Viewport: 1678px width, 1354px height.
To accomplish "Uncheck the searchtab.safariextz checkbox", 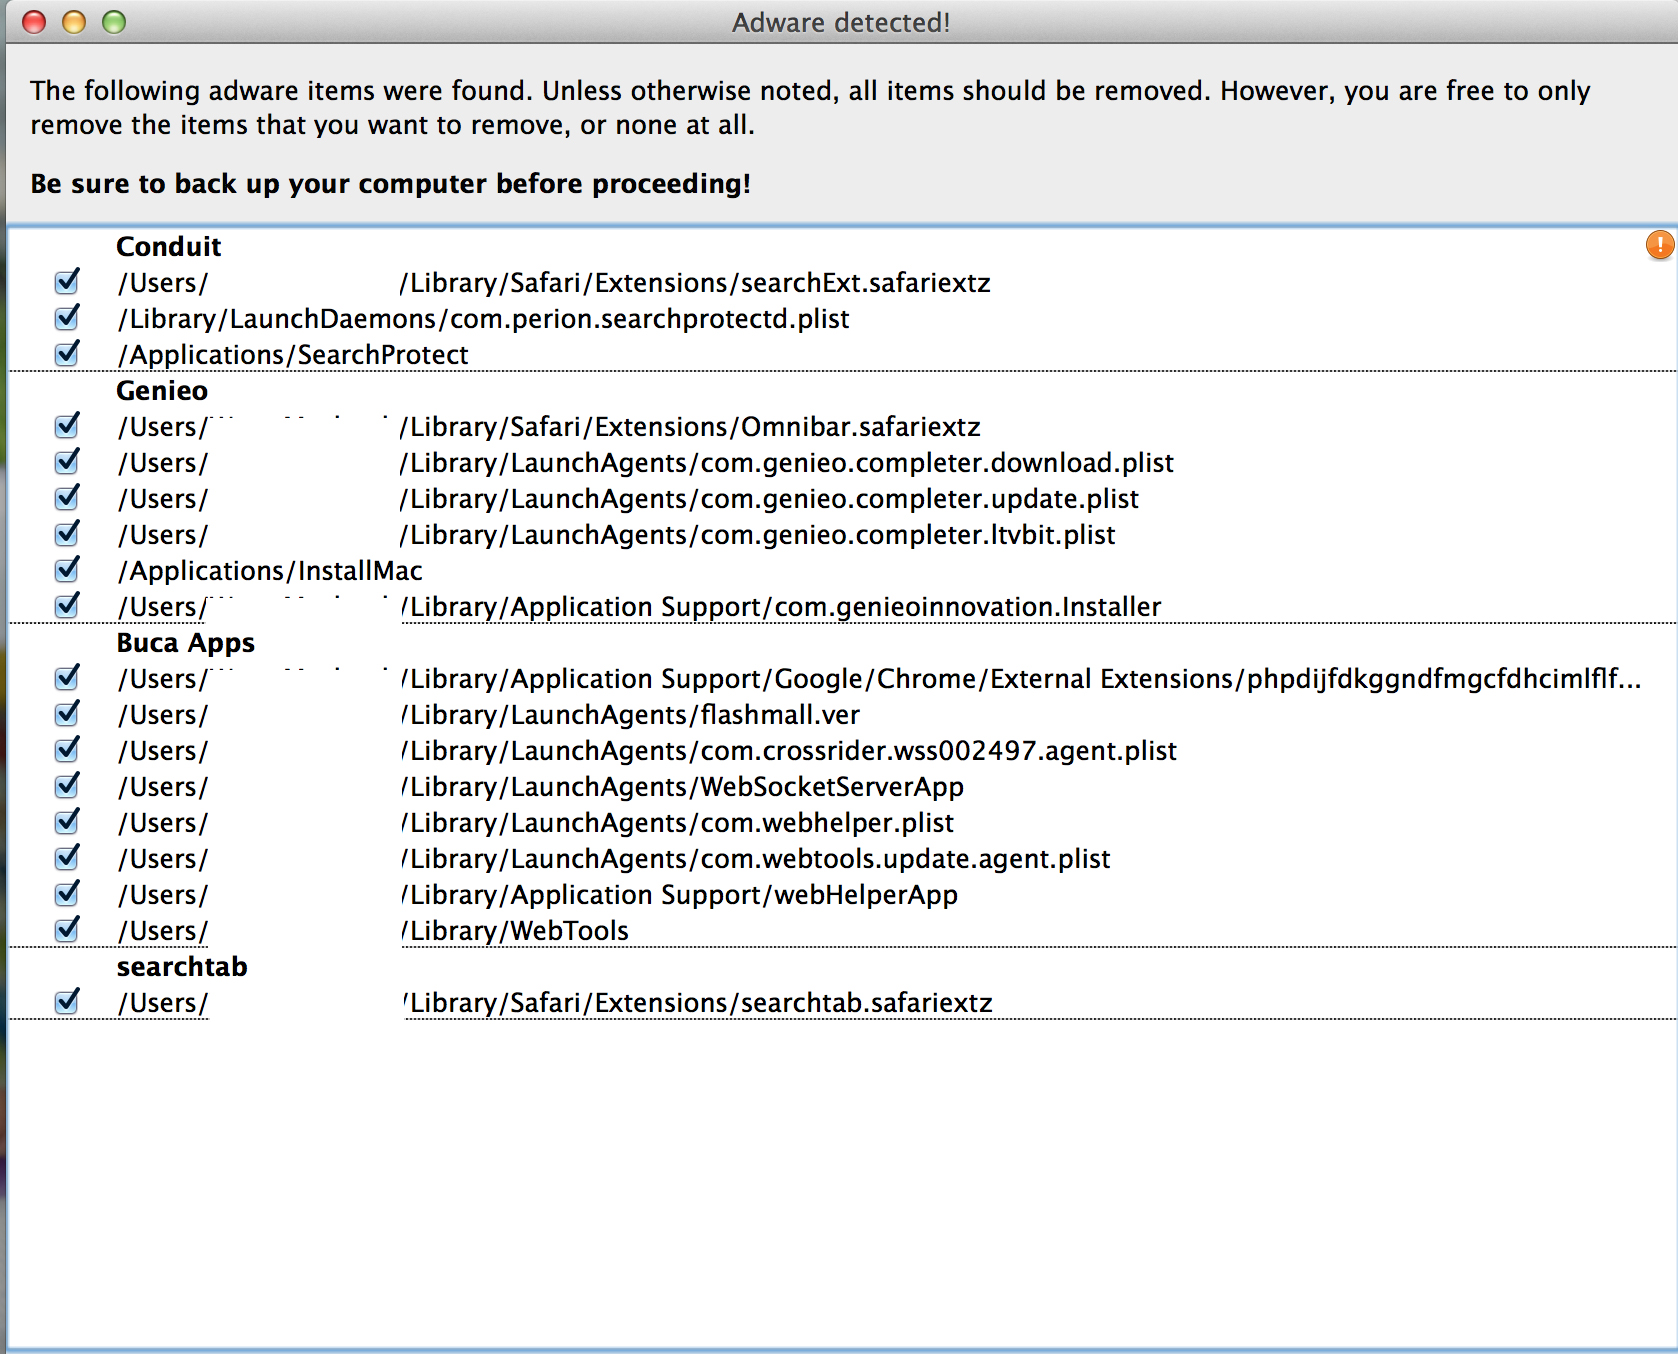I will click(x=67, y=1002).
